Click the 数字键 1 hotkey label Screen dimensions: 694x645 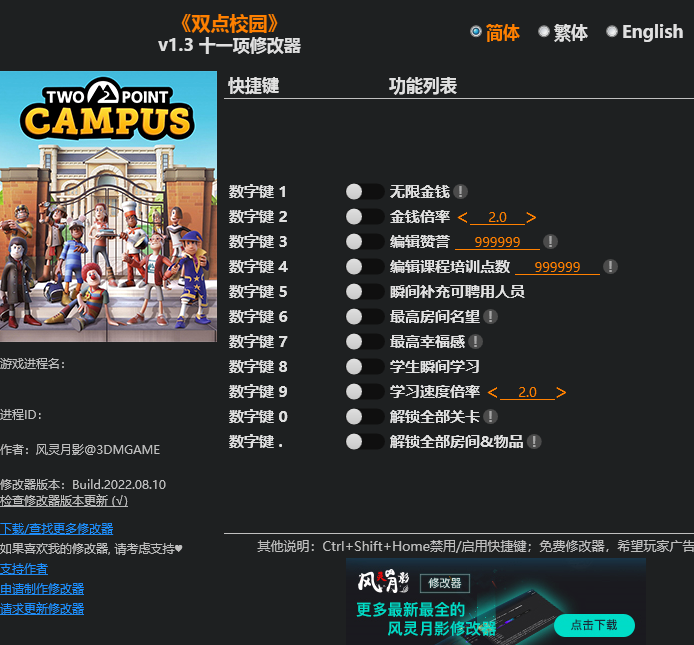pyautogui.click(x=258, y=192)
